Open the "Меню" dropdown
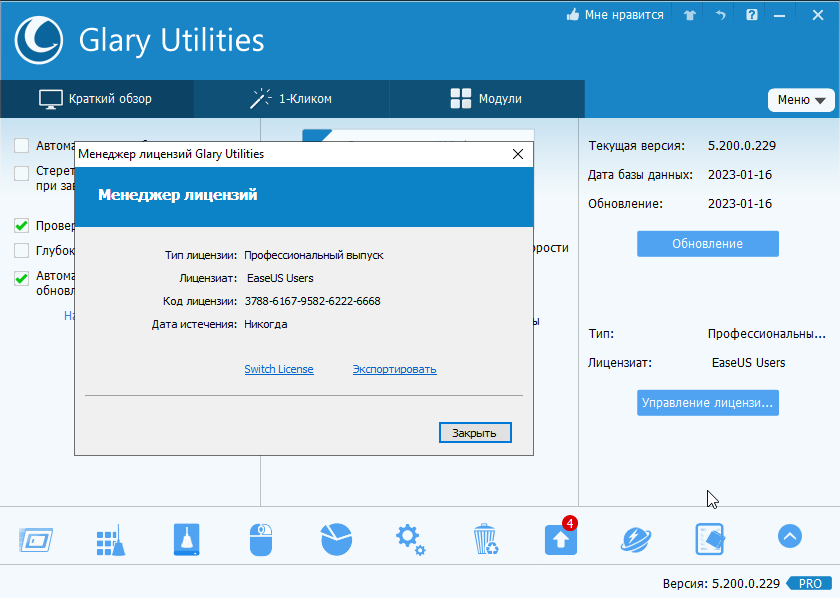840x598 pixels. click(x=801, y=100)
